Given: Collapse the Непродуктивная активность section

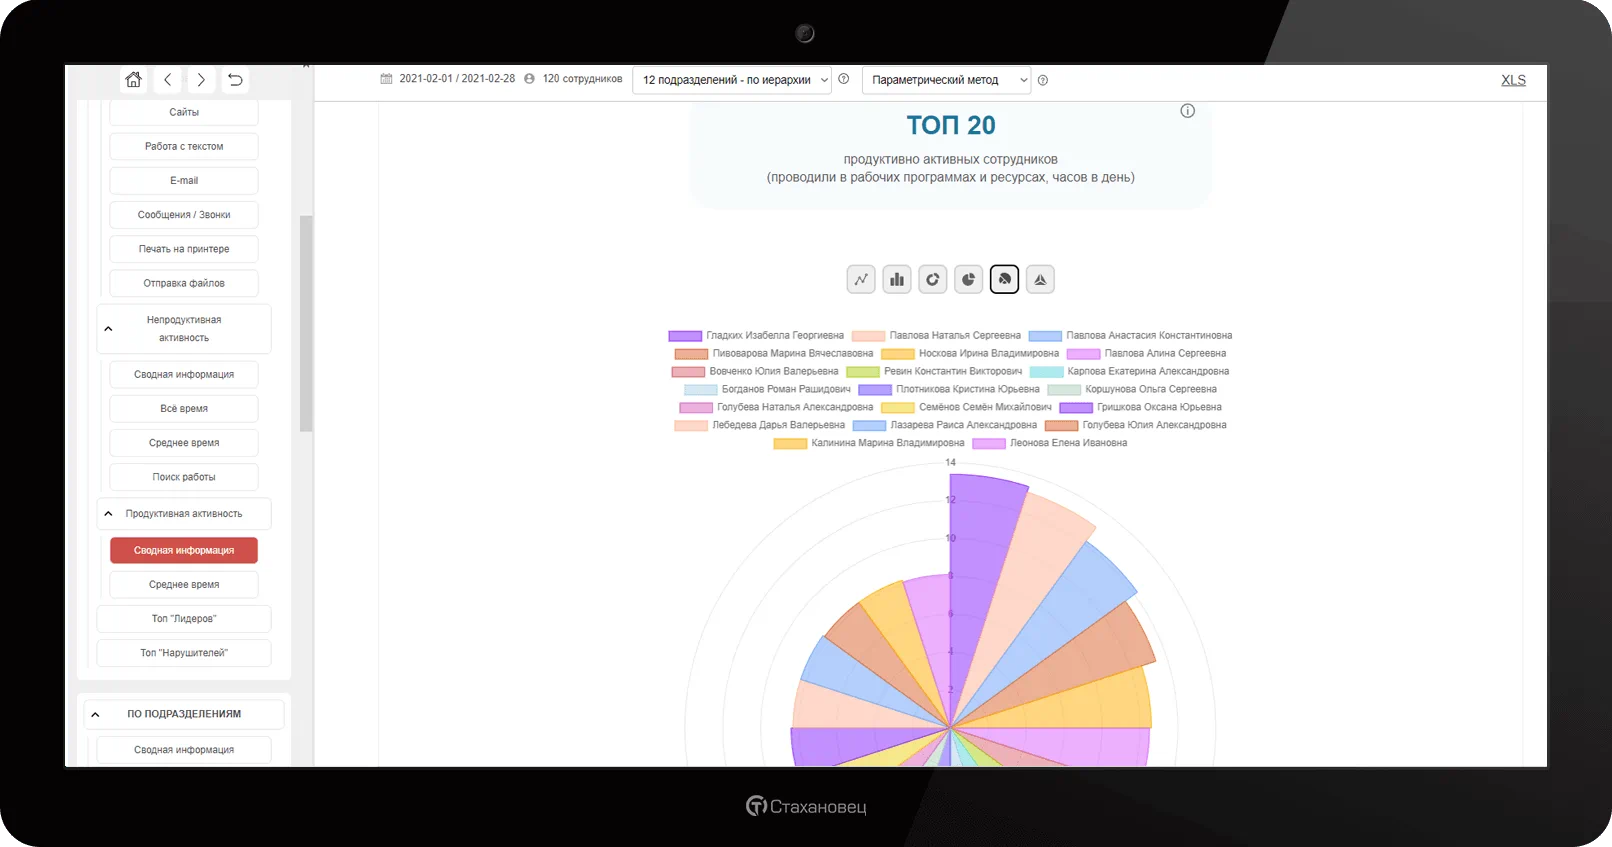Looking at the screenshot, I should tap(108, 329).
